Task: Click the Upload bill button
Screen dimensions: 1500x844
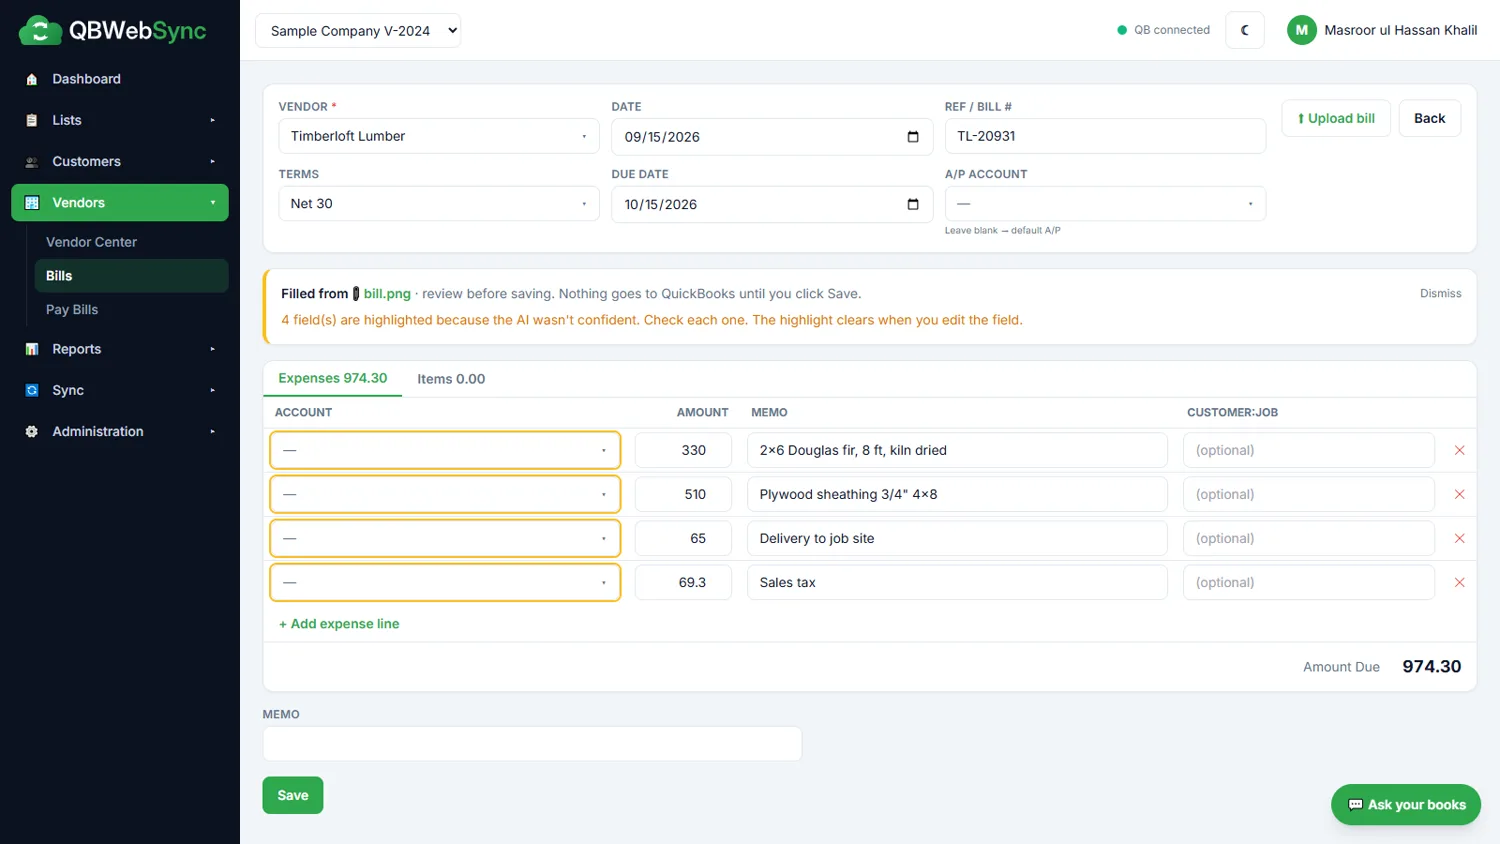Action: click(1336, 118)
